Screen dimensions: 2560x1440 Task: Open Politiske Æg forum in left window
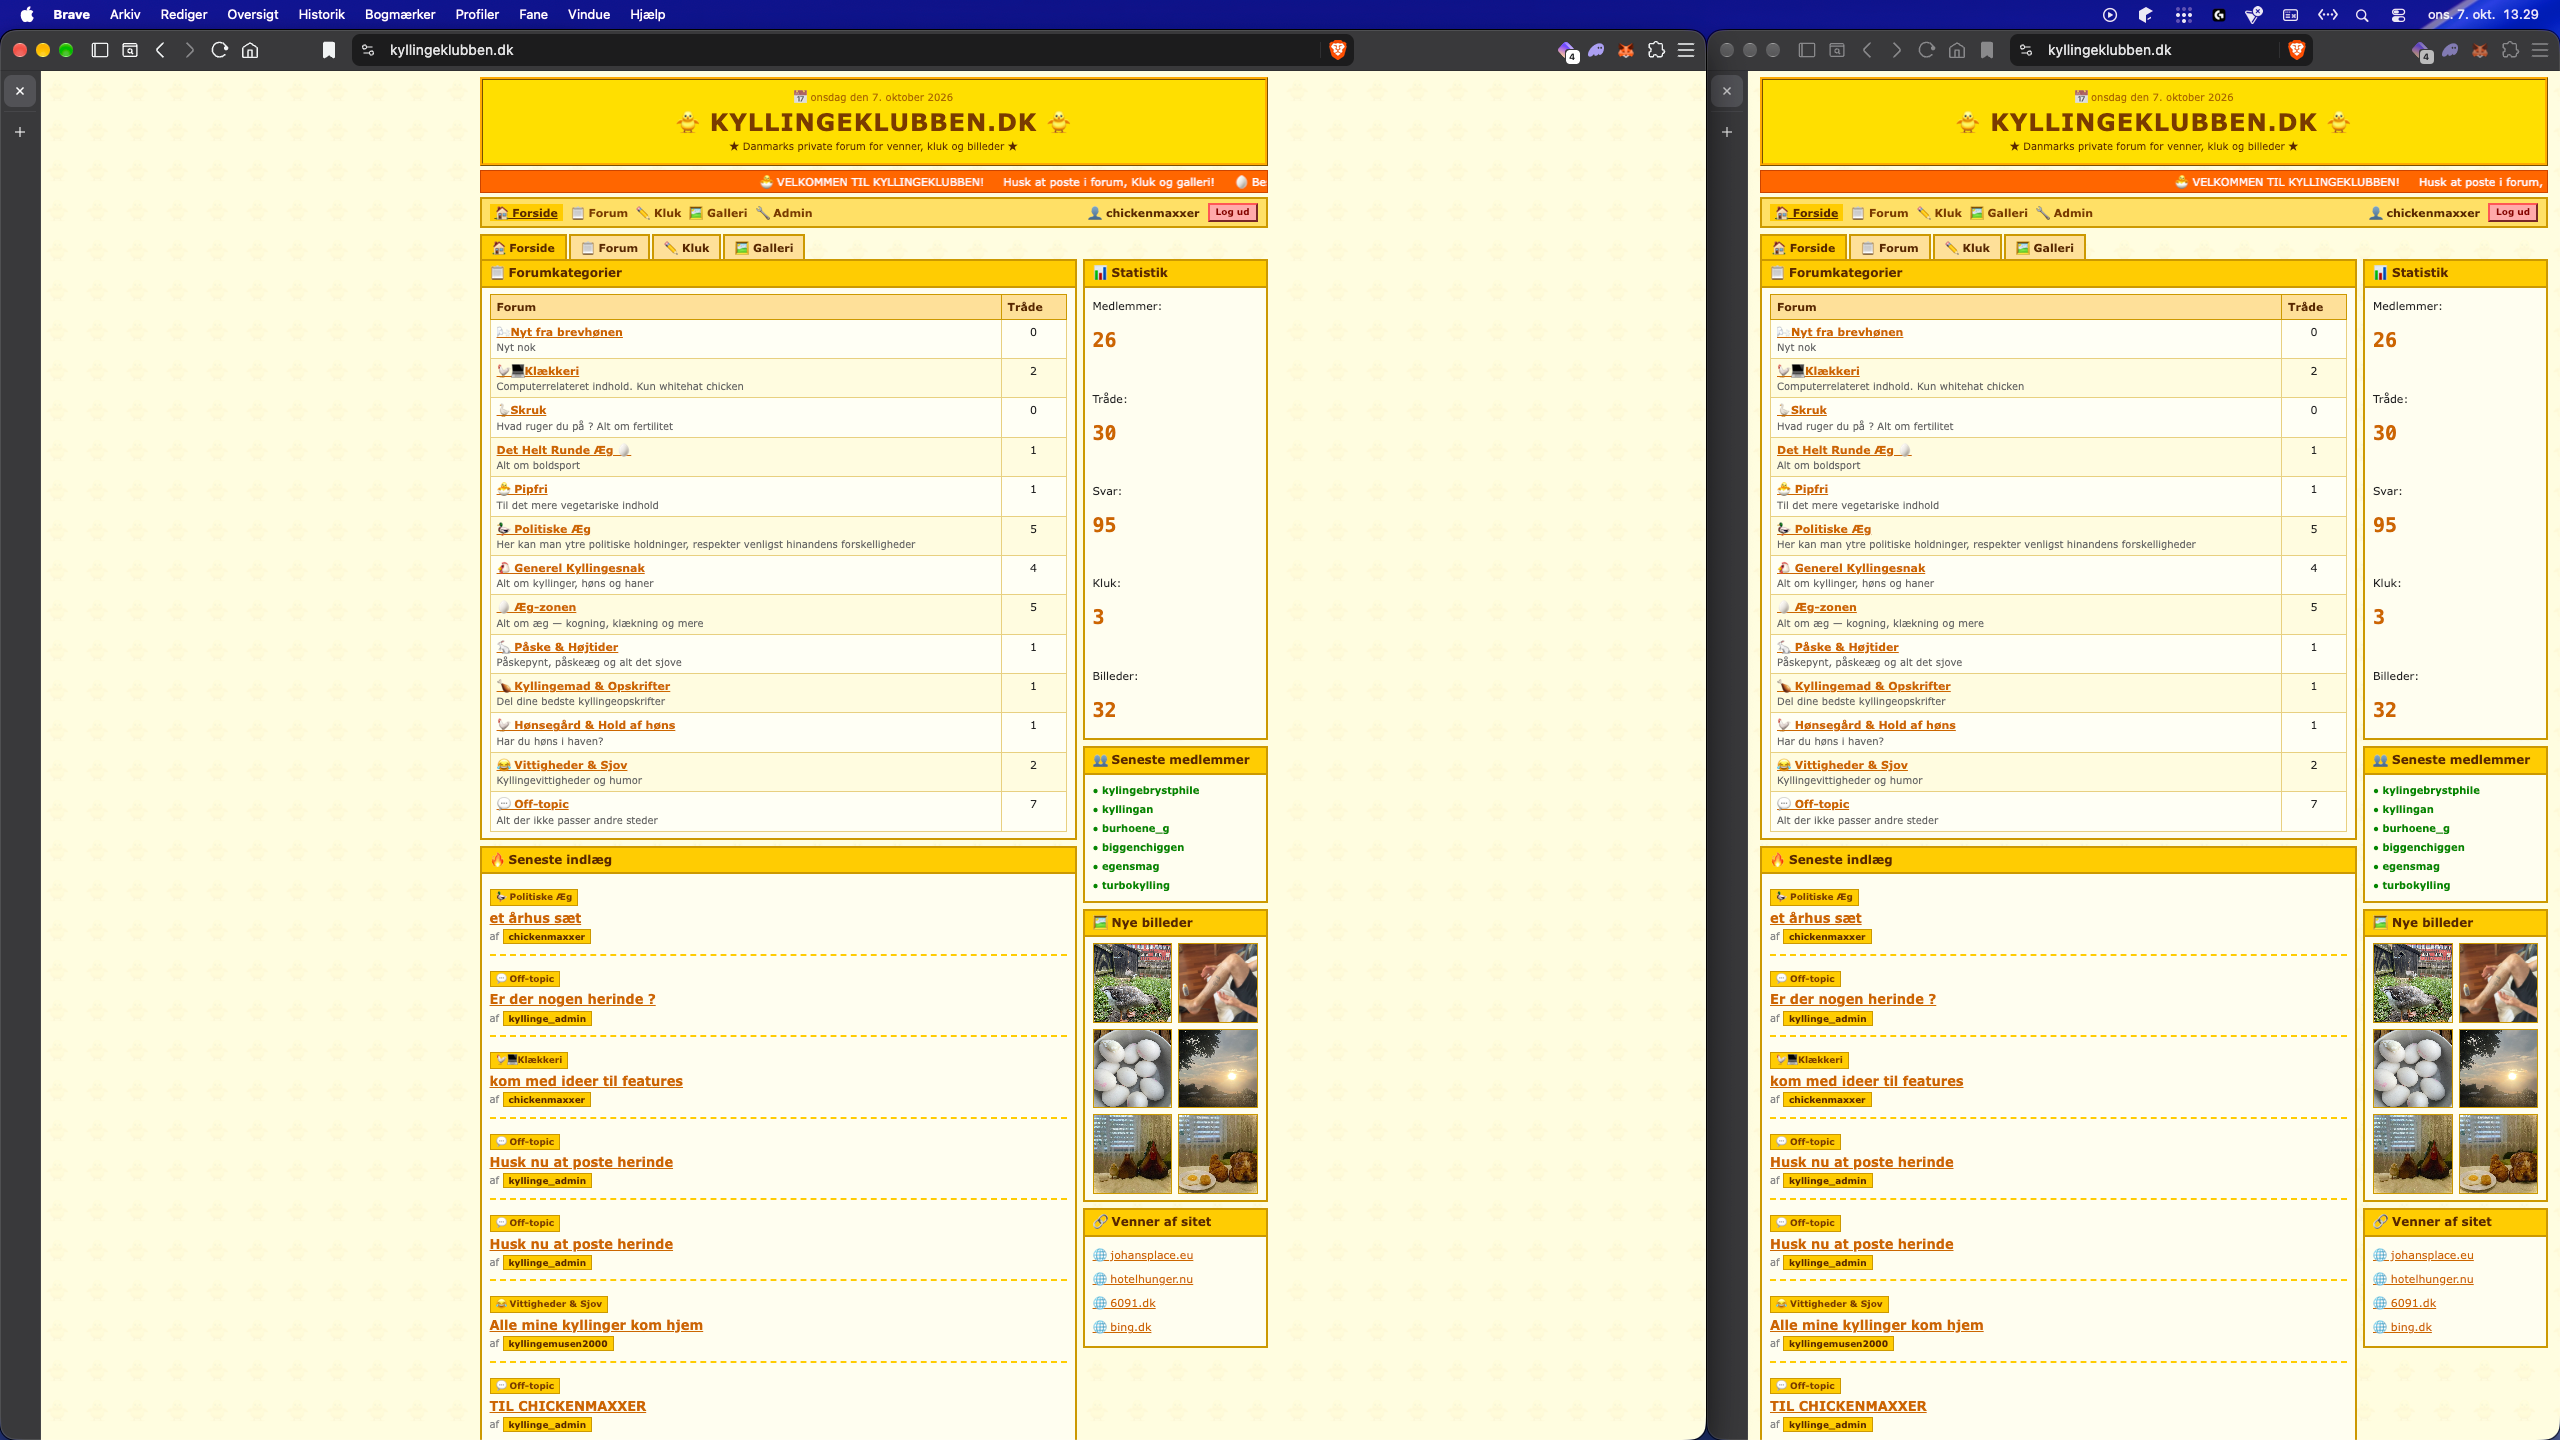(x=544, y=529)
